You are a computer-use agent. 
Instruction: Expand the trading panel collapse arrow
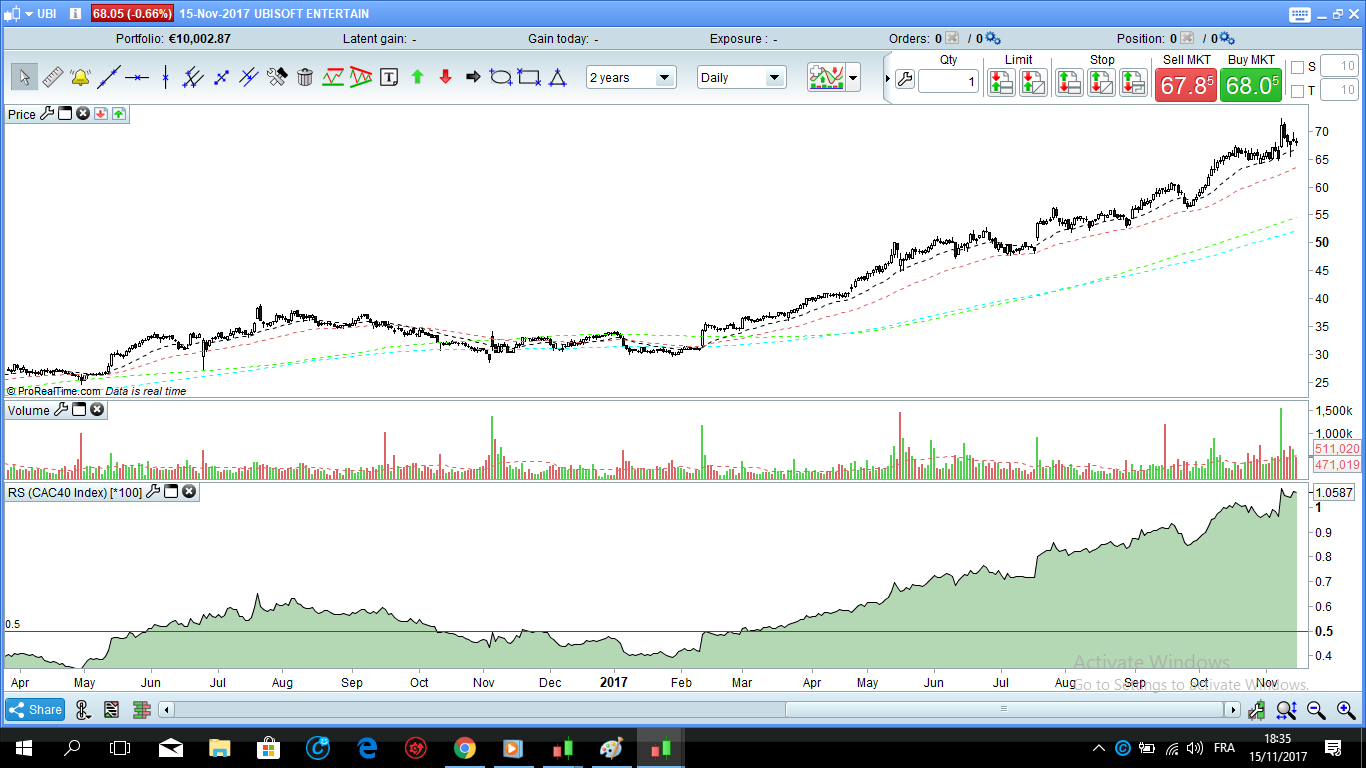click(887, 78)
